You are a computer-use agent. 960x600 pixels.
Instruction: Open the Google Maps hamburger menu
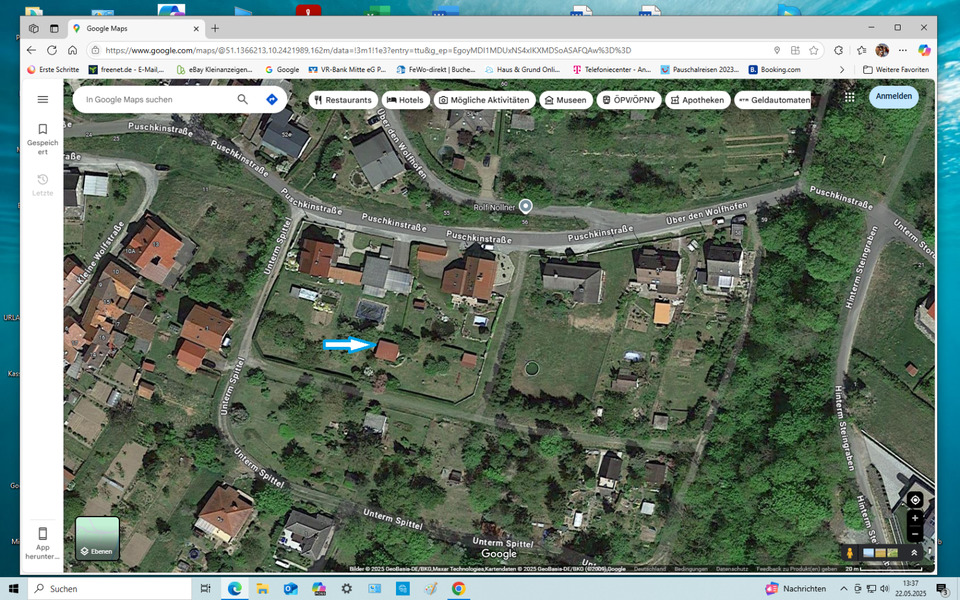[x=42, y=99]
